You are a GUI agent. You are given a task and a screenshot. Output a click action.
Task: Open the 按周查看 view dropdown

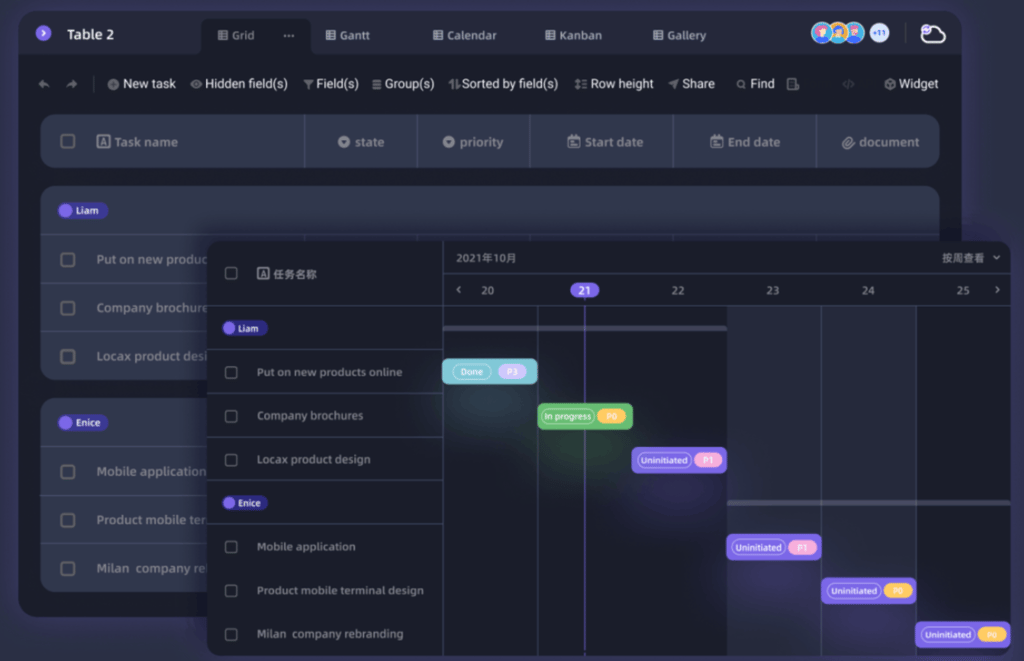pyautogui.click(x=970, y=258)
